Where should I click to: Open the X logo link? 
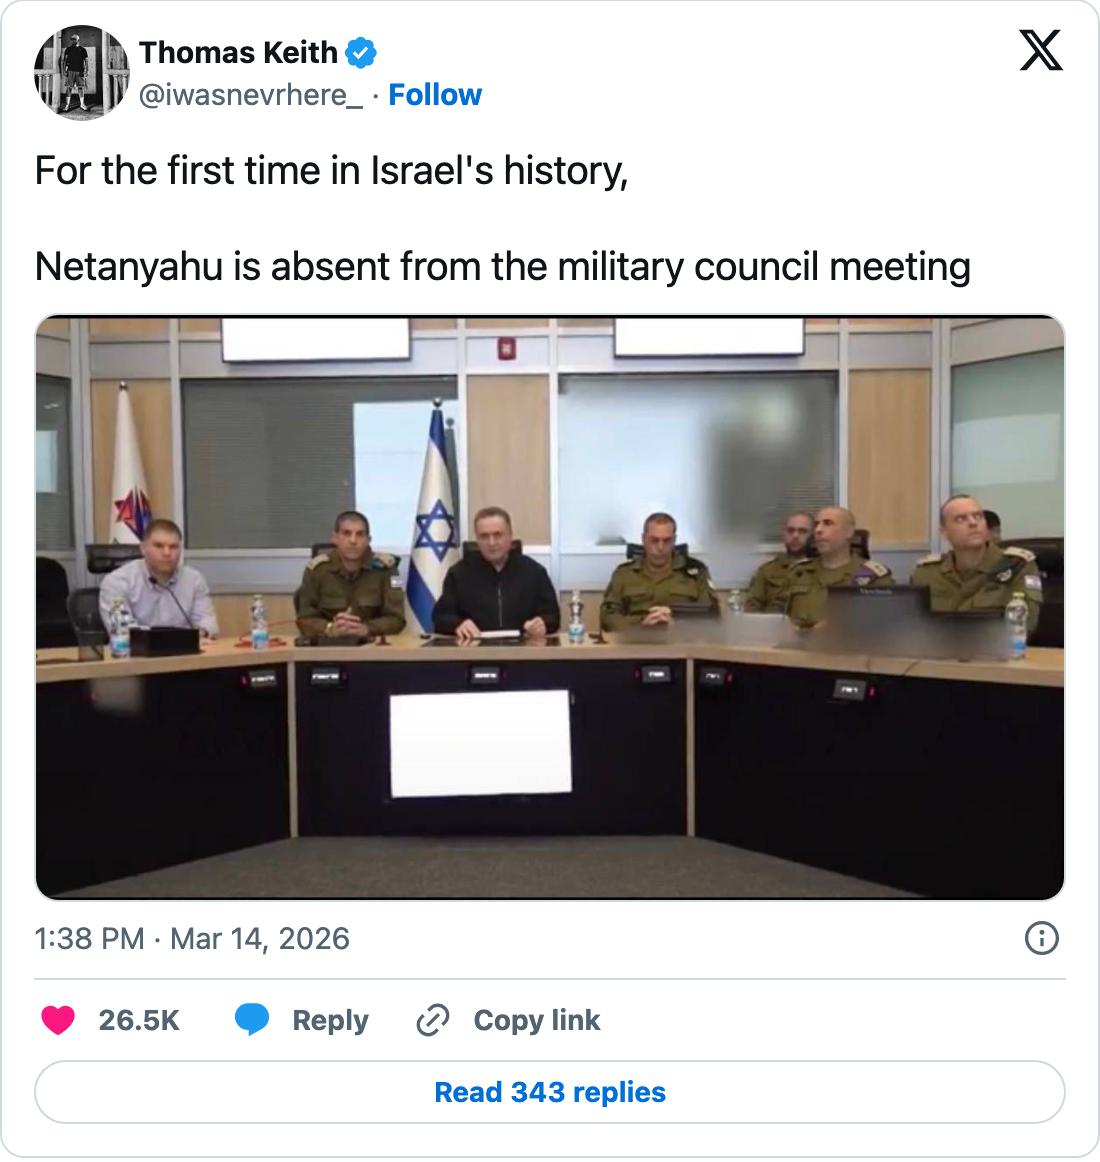tap(1041, 50)
